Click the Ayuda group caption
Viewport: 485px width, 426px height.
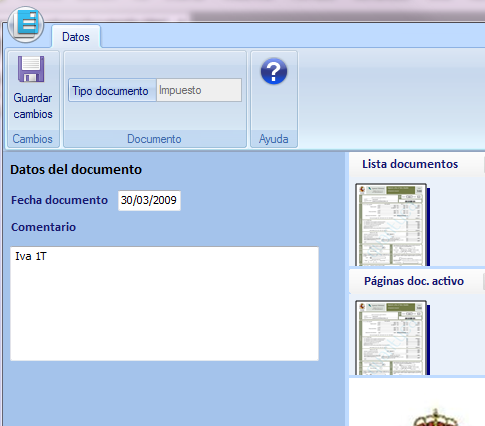pyautogui.click(x=274, y=139)
